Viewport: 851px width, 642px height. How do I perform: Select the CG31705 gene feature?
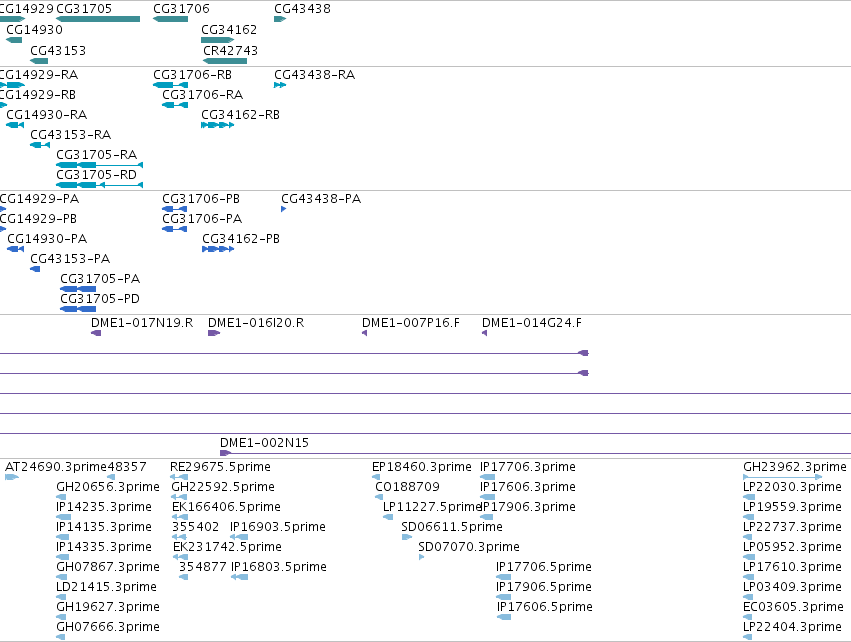click(98, 19)
